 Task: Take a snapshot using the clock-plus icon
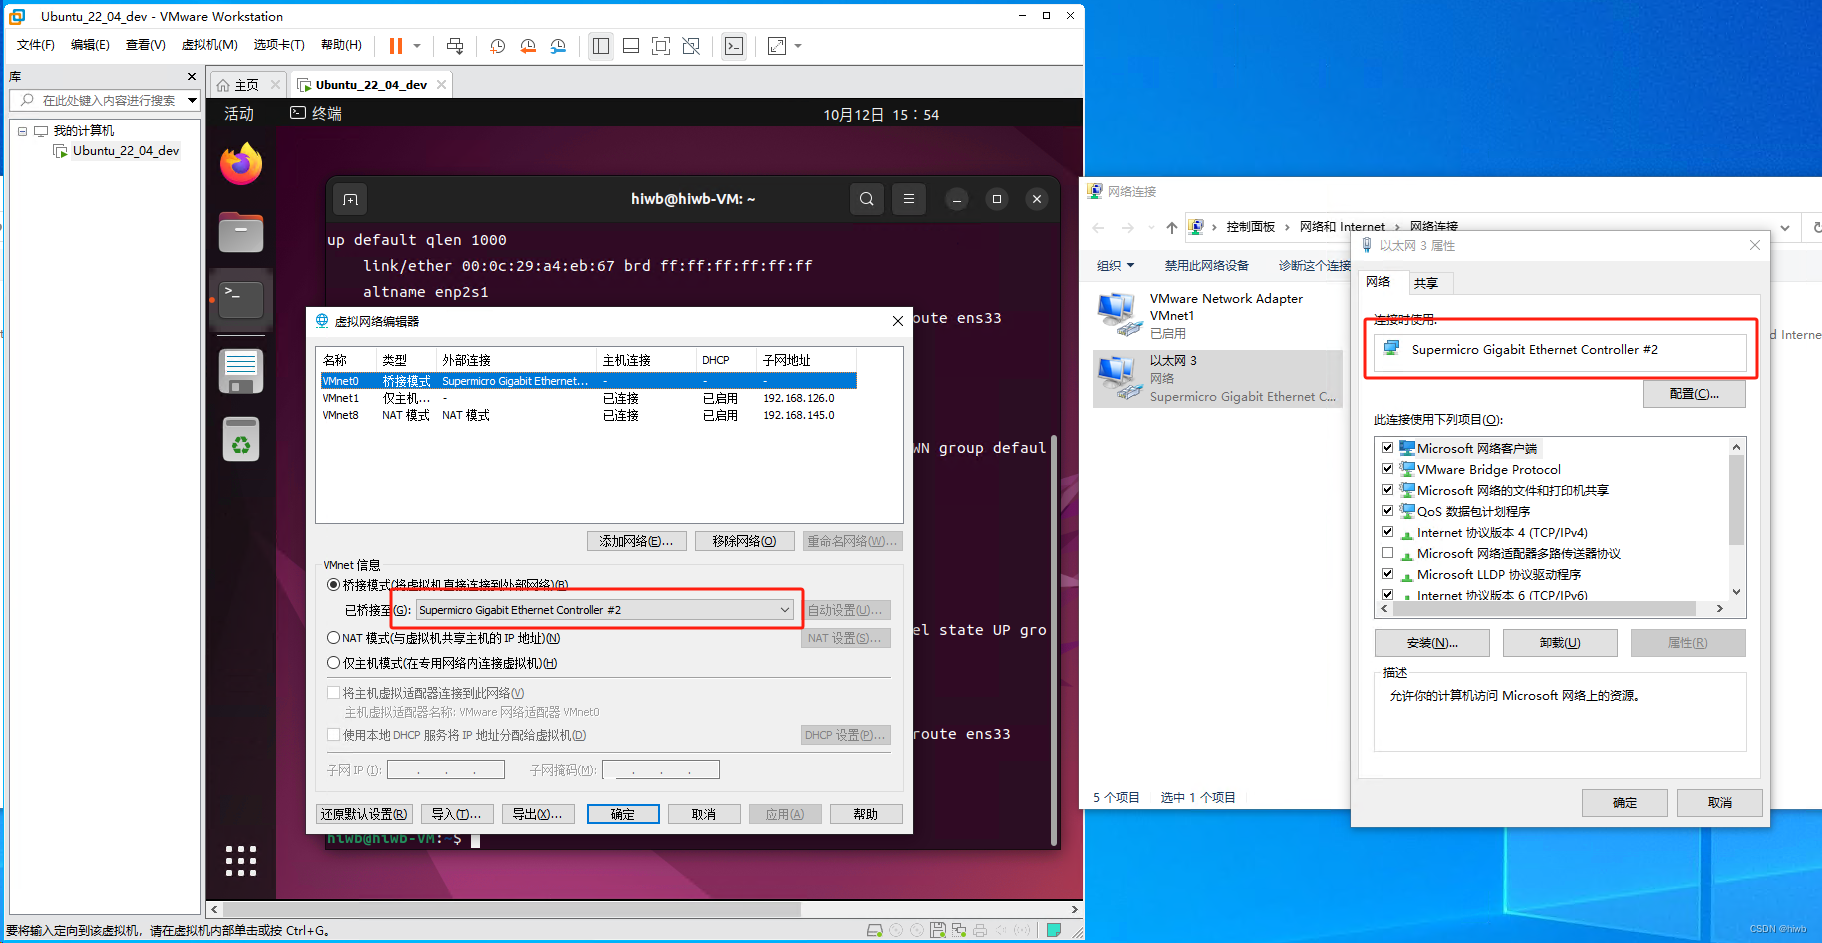[498, 46]
